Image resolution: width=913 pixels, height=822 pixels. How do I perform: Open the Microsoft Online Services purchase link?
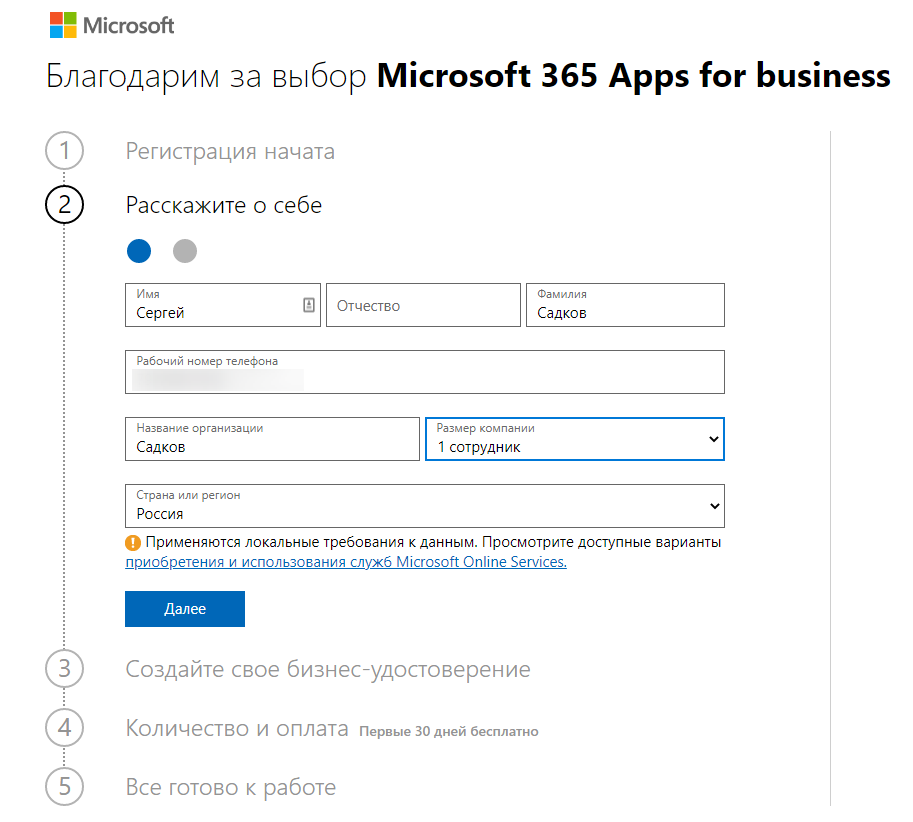[x=346, y=562]
